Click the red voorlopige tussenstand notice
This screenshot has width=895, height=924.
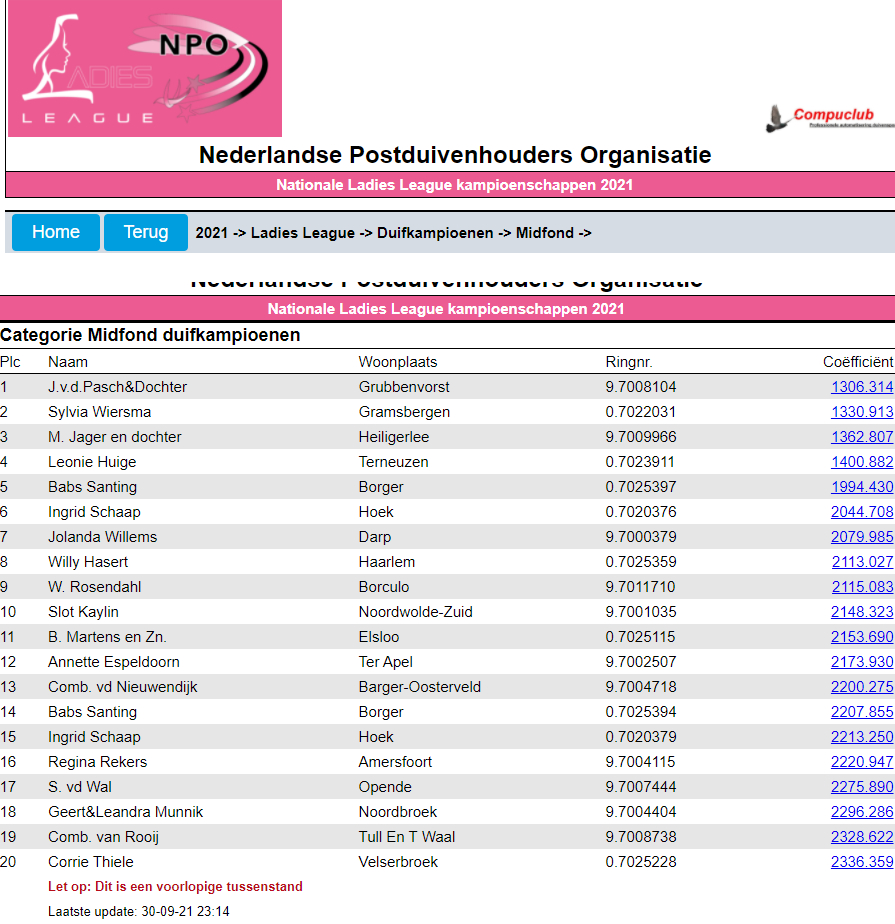click(x=175, y=887)
